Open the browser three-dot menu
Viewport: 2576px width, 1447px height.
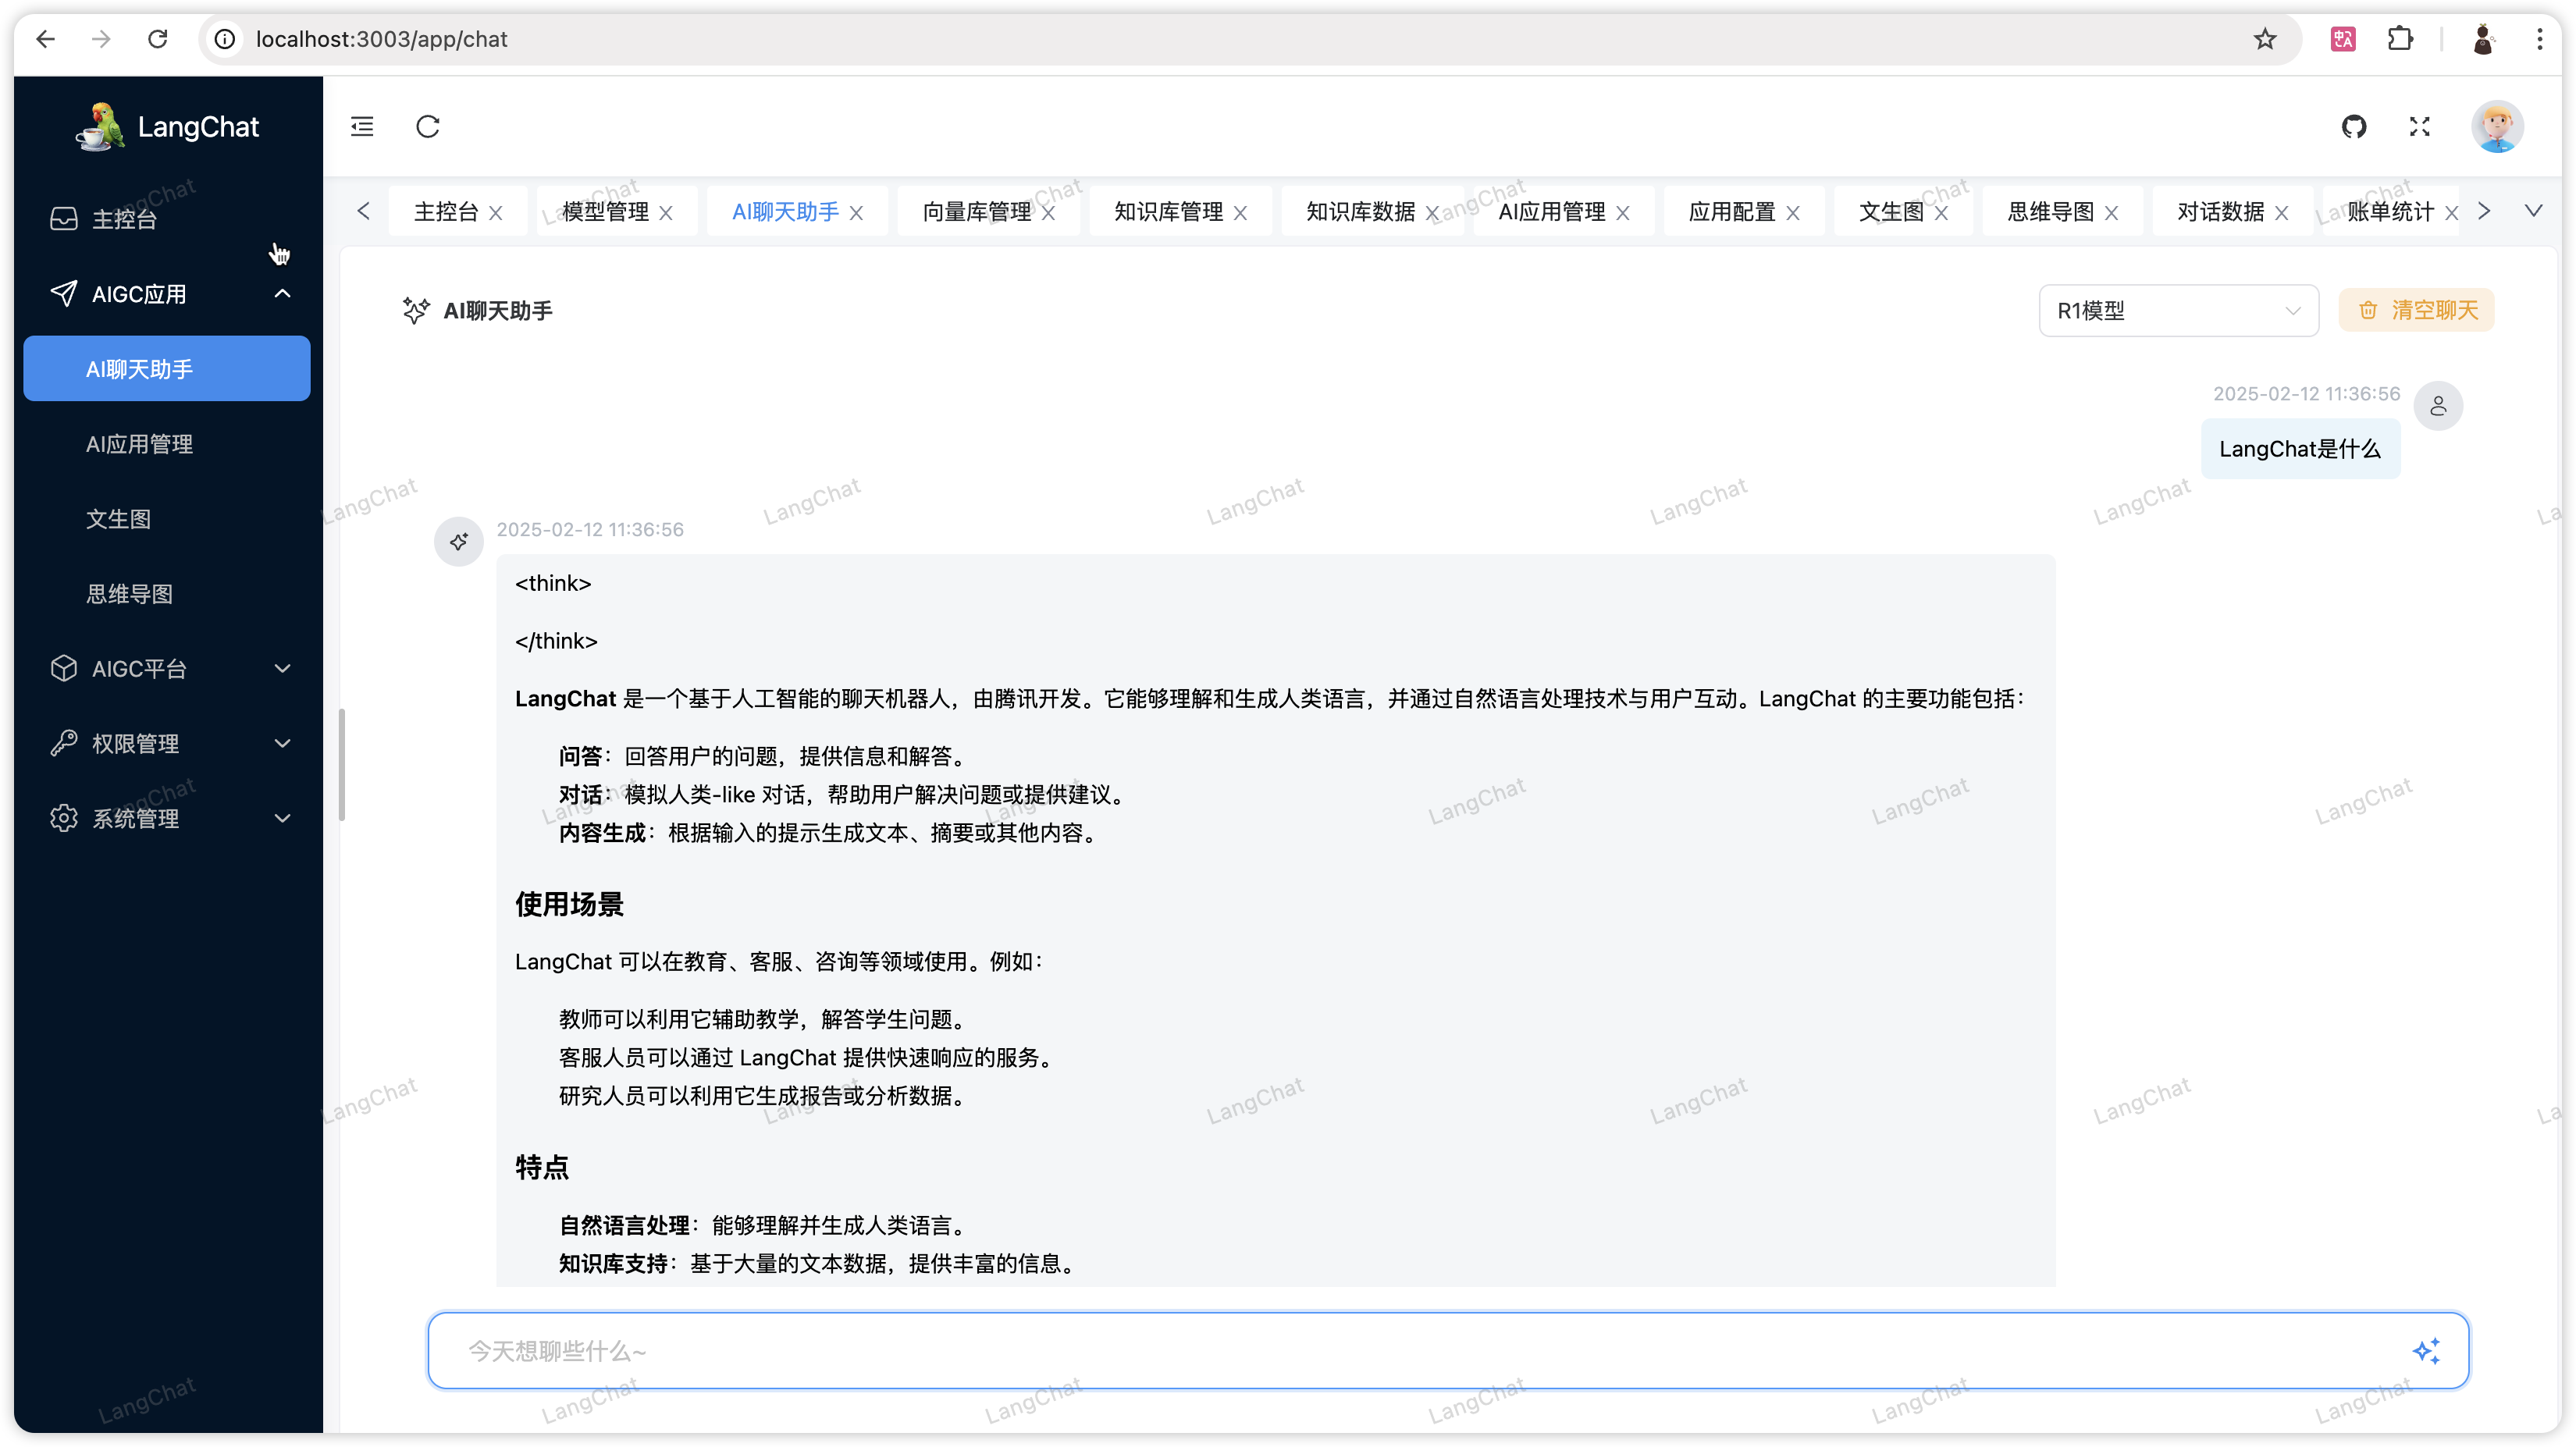coord(2540,39)
